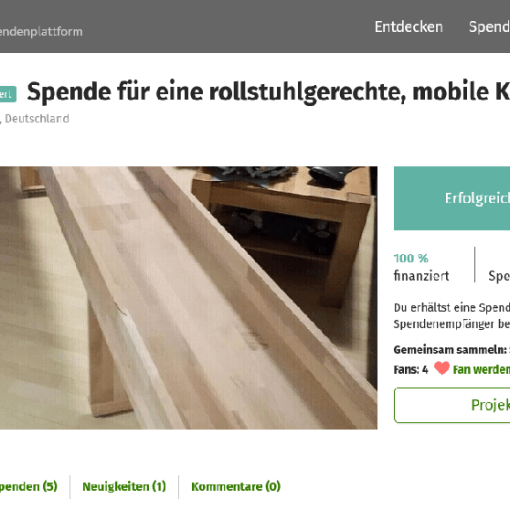Click the red heart fan icon
This screenshot has height=510, width=510.
(442, 368)
